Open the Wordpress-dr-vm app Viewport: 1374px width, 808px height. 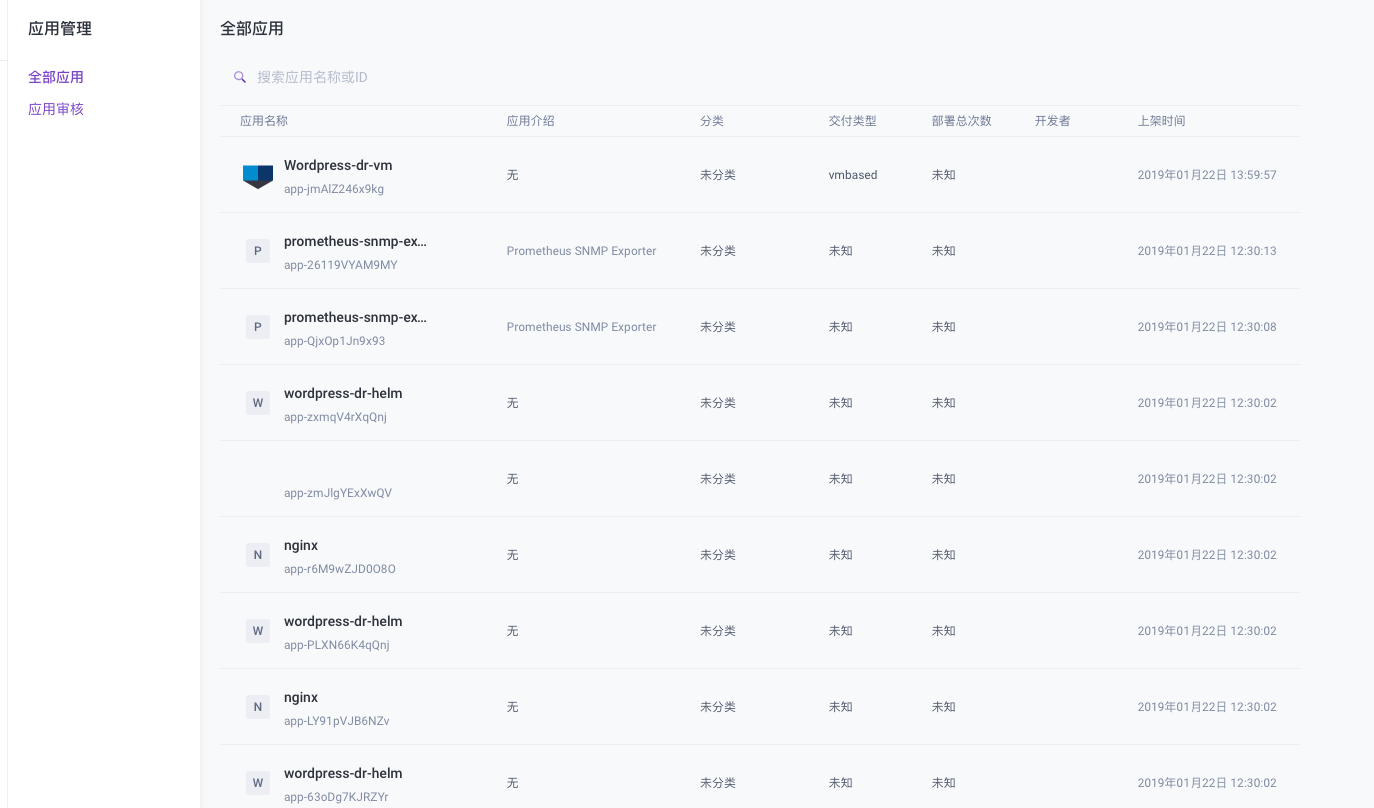338,165
